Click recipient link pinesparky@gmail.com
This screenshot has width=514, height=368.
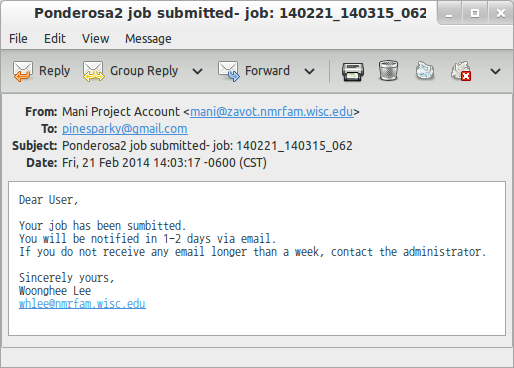pos(125,129)
